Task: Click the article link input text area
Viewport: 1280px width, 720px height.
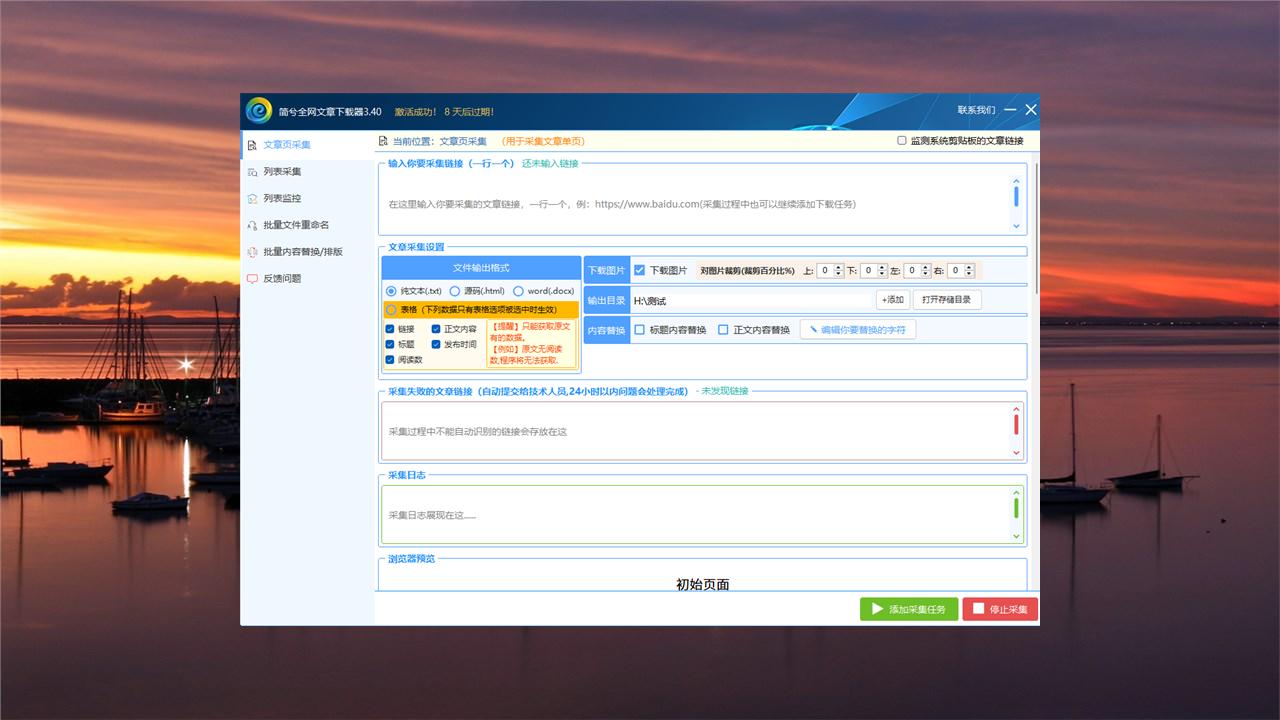Action: coord(695,204)
